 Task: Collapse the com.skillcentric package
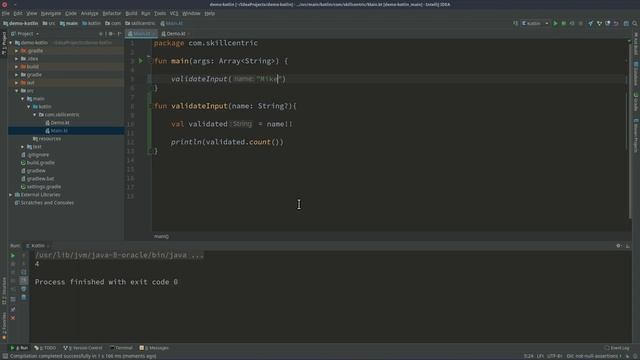coord(35,115)
